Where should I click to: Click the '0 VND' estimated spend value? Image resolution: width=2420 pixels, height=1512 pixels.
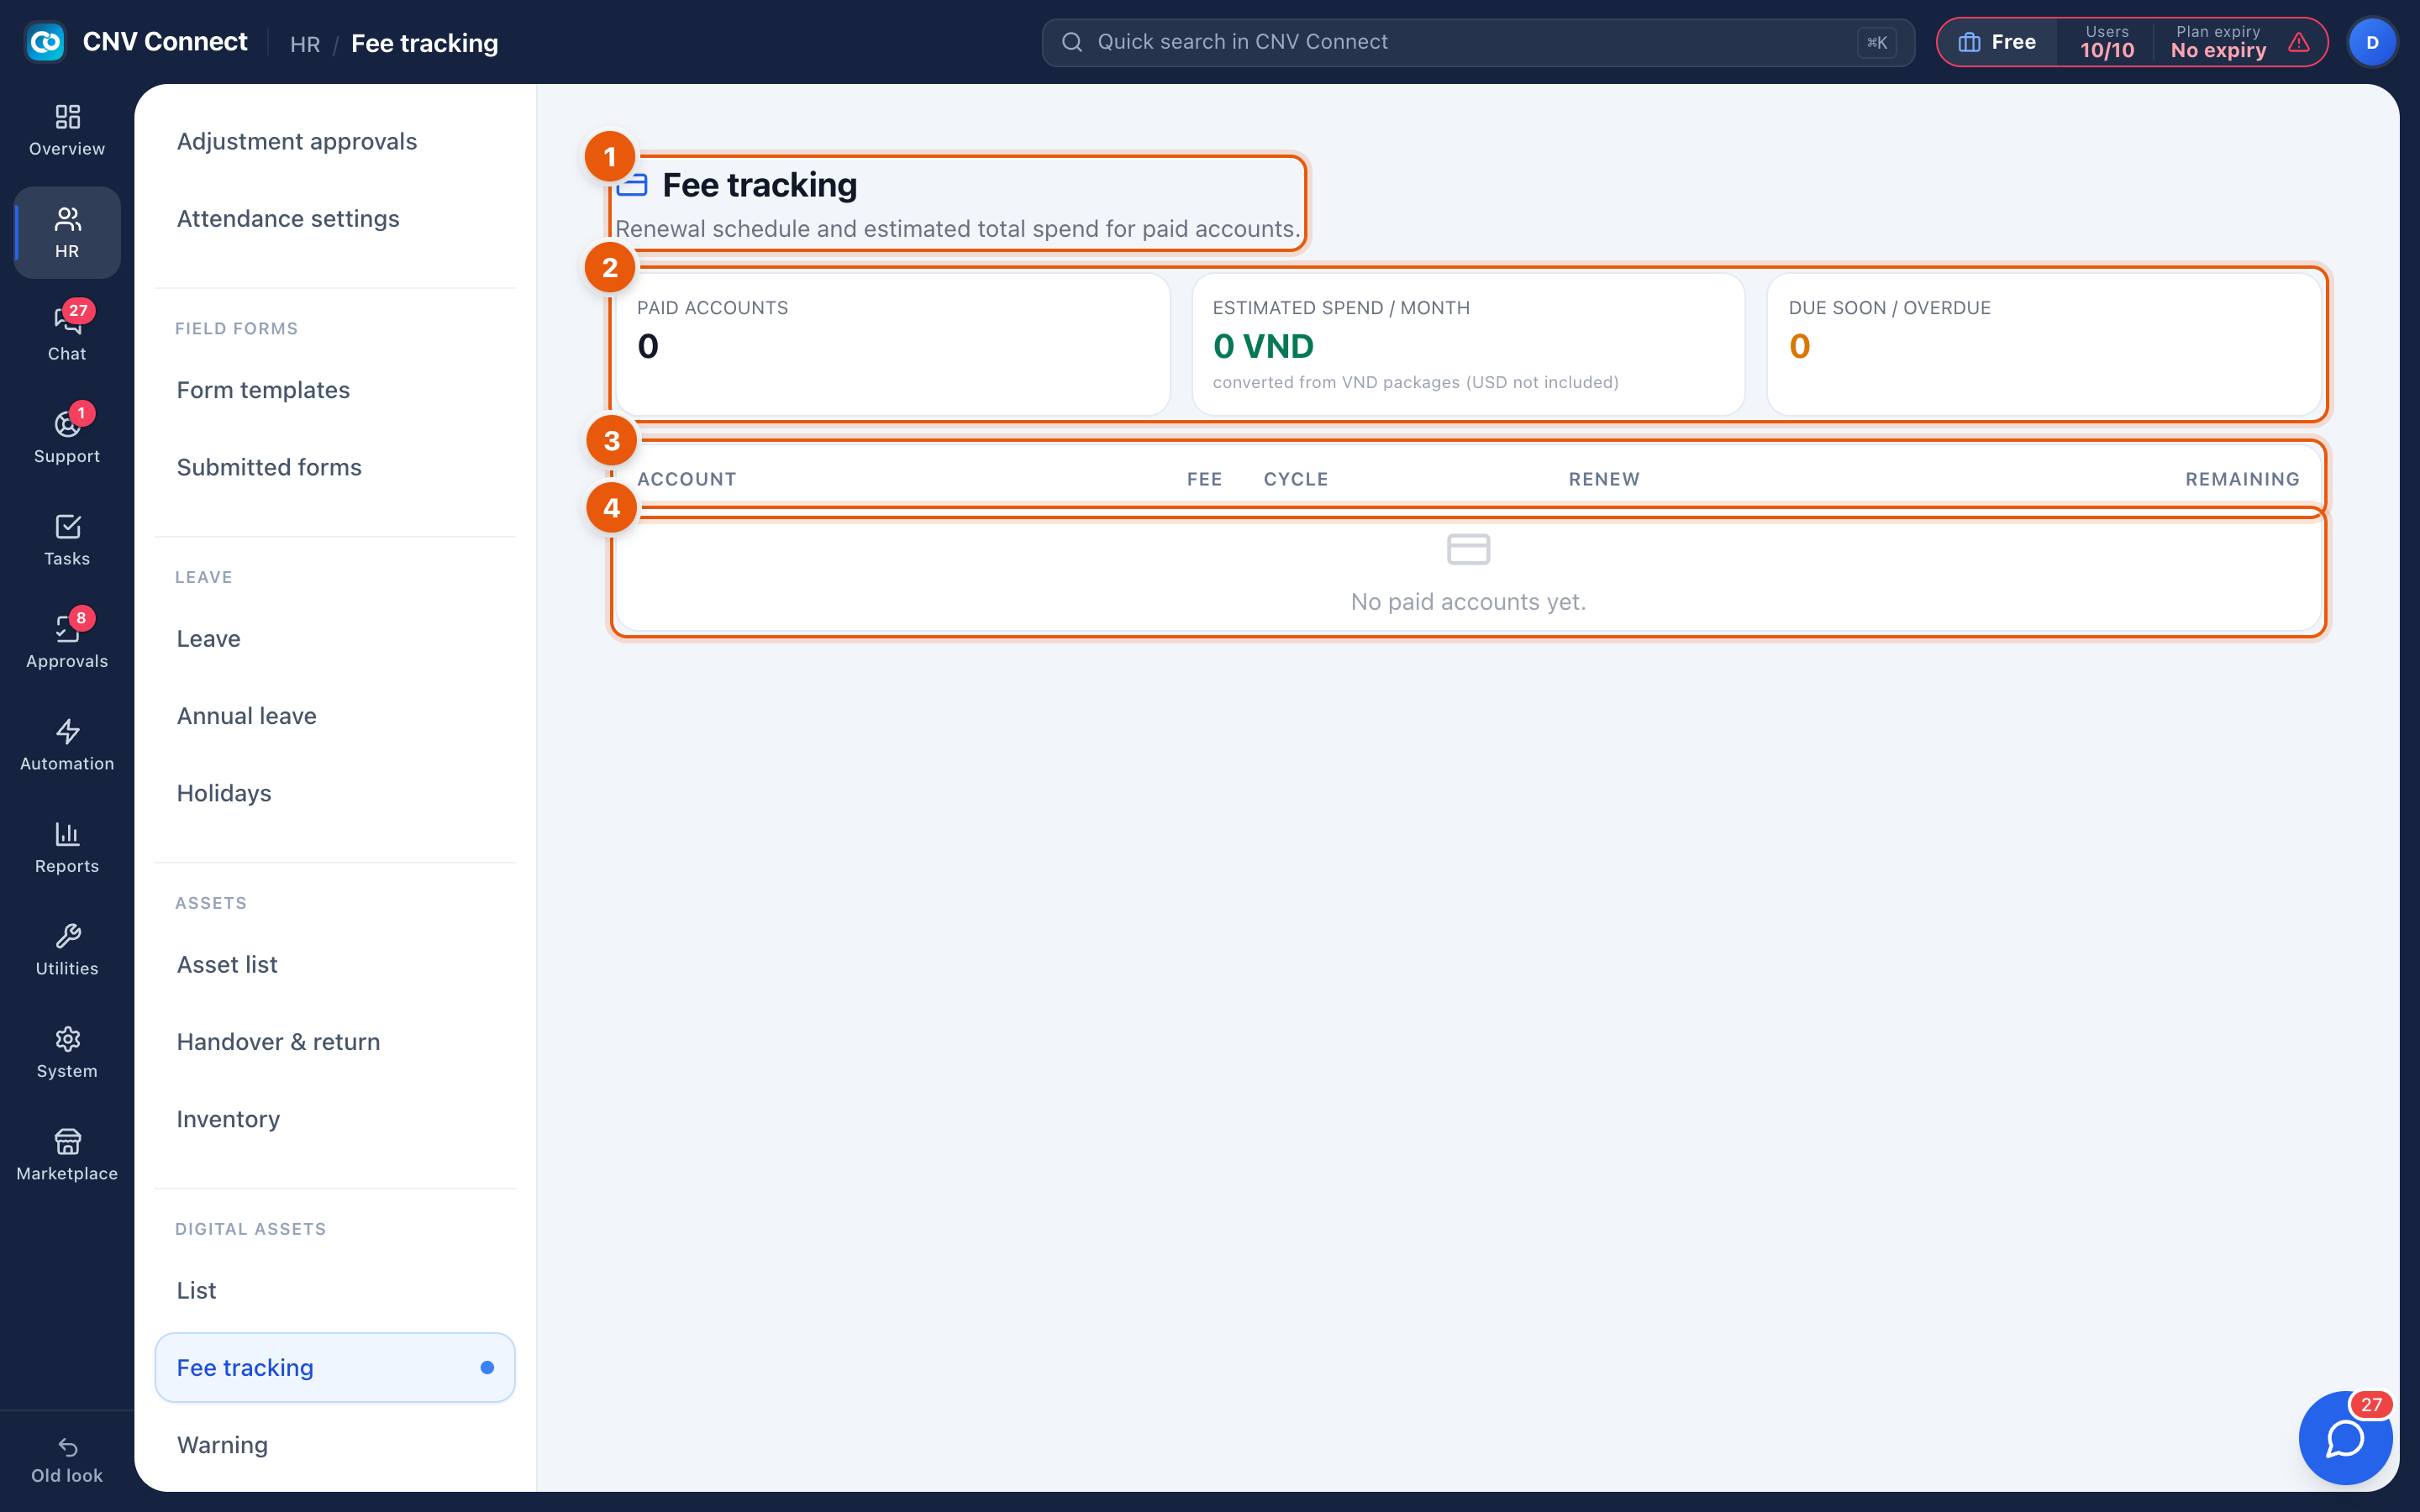pos(1263,346)
